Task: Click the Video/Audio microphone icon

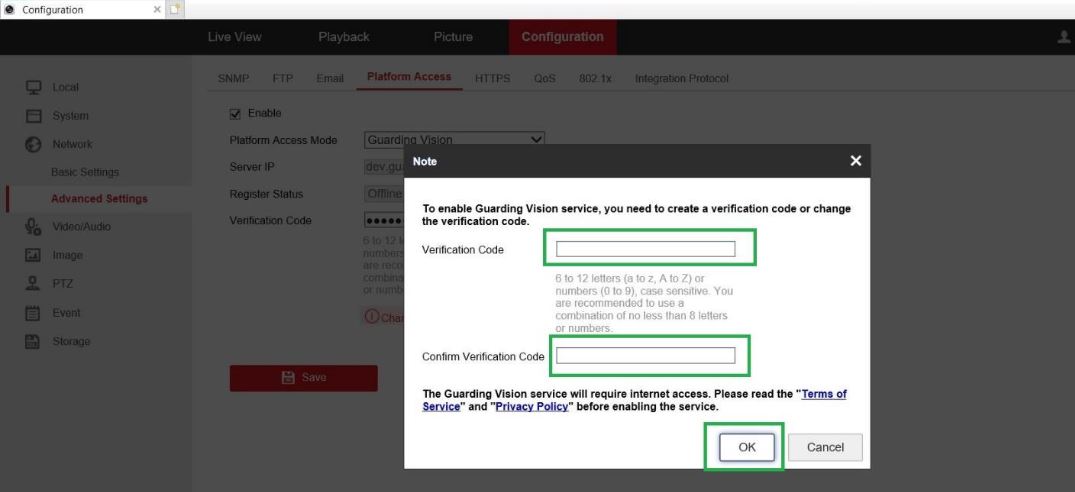Action: 33,226
